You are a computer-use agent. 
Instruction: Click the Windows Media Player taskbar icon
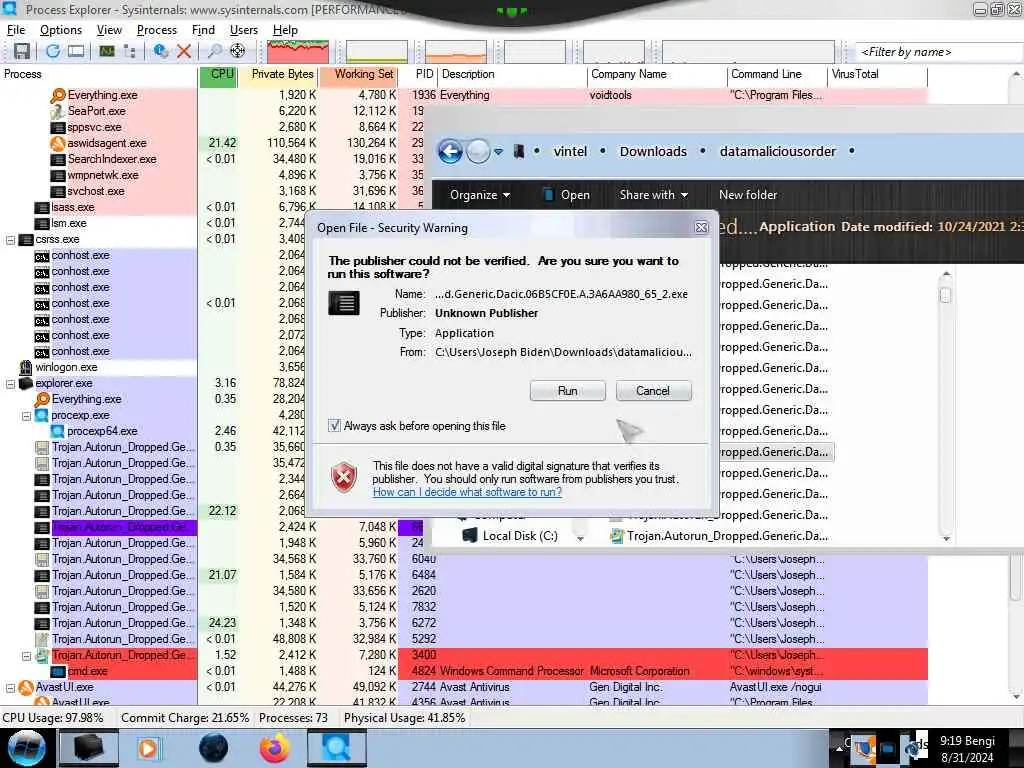(148, 748)
